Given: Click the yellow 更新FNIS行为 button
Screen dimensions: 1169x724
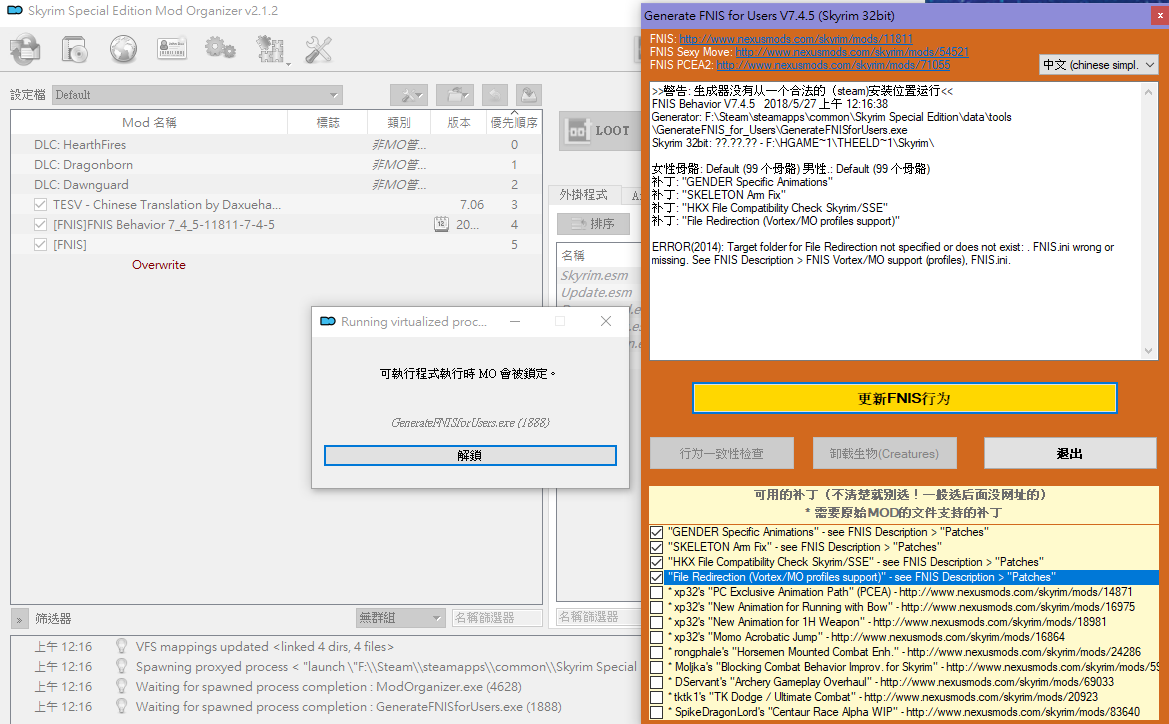Looking at the screenshot, I should pyautogui.click(x=904, y=398).
